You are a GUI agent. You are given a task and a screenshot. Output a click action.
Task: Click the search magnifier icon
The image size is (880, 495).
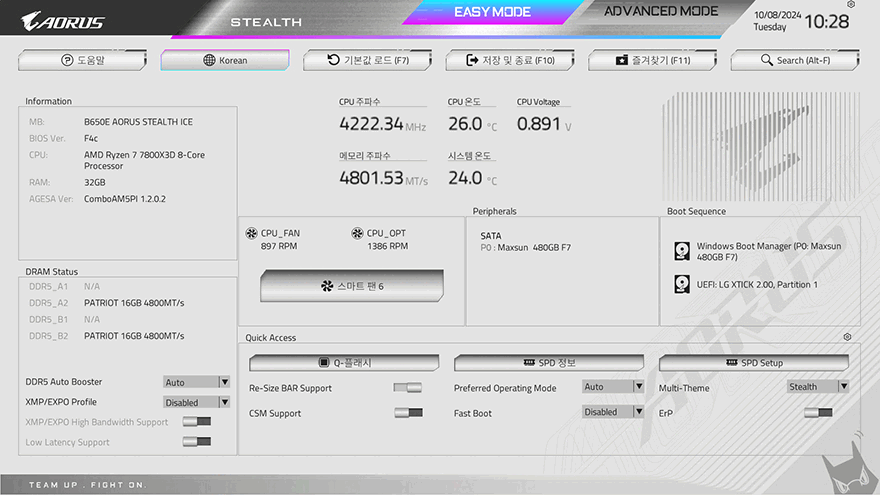pyautogui.click(x=767, y=59)
